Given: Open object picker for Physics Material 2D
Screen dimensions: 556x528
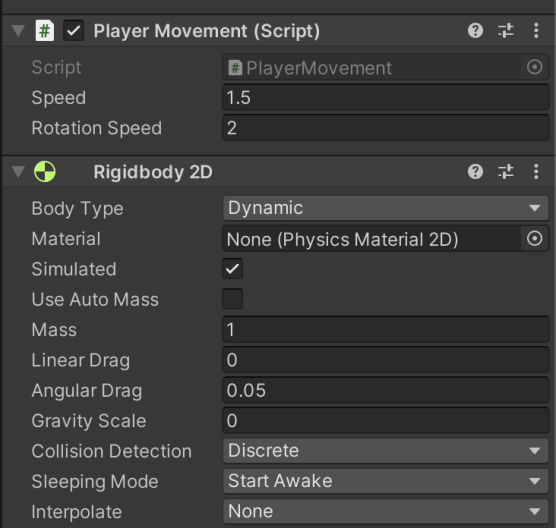Looking at the screenshot, I should pyautogui.click(x=534, y=239).
